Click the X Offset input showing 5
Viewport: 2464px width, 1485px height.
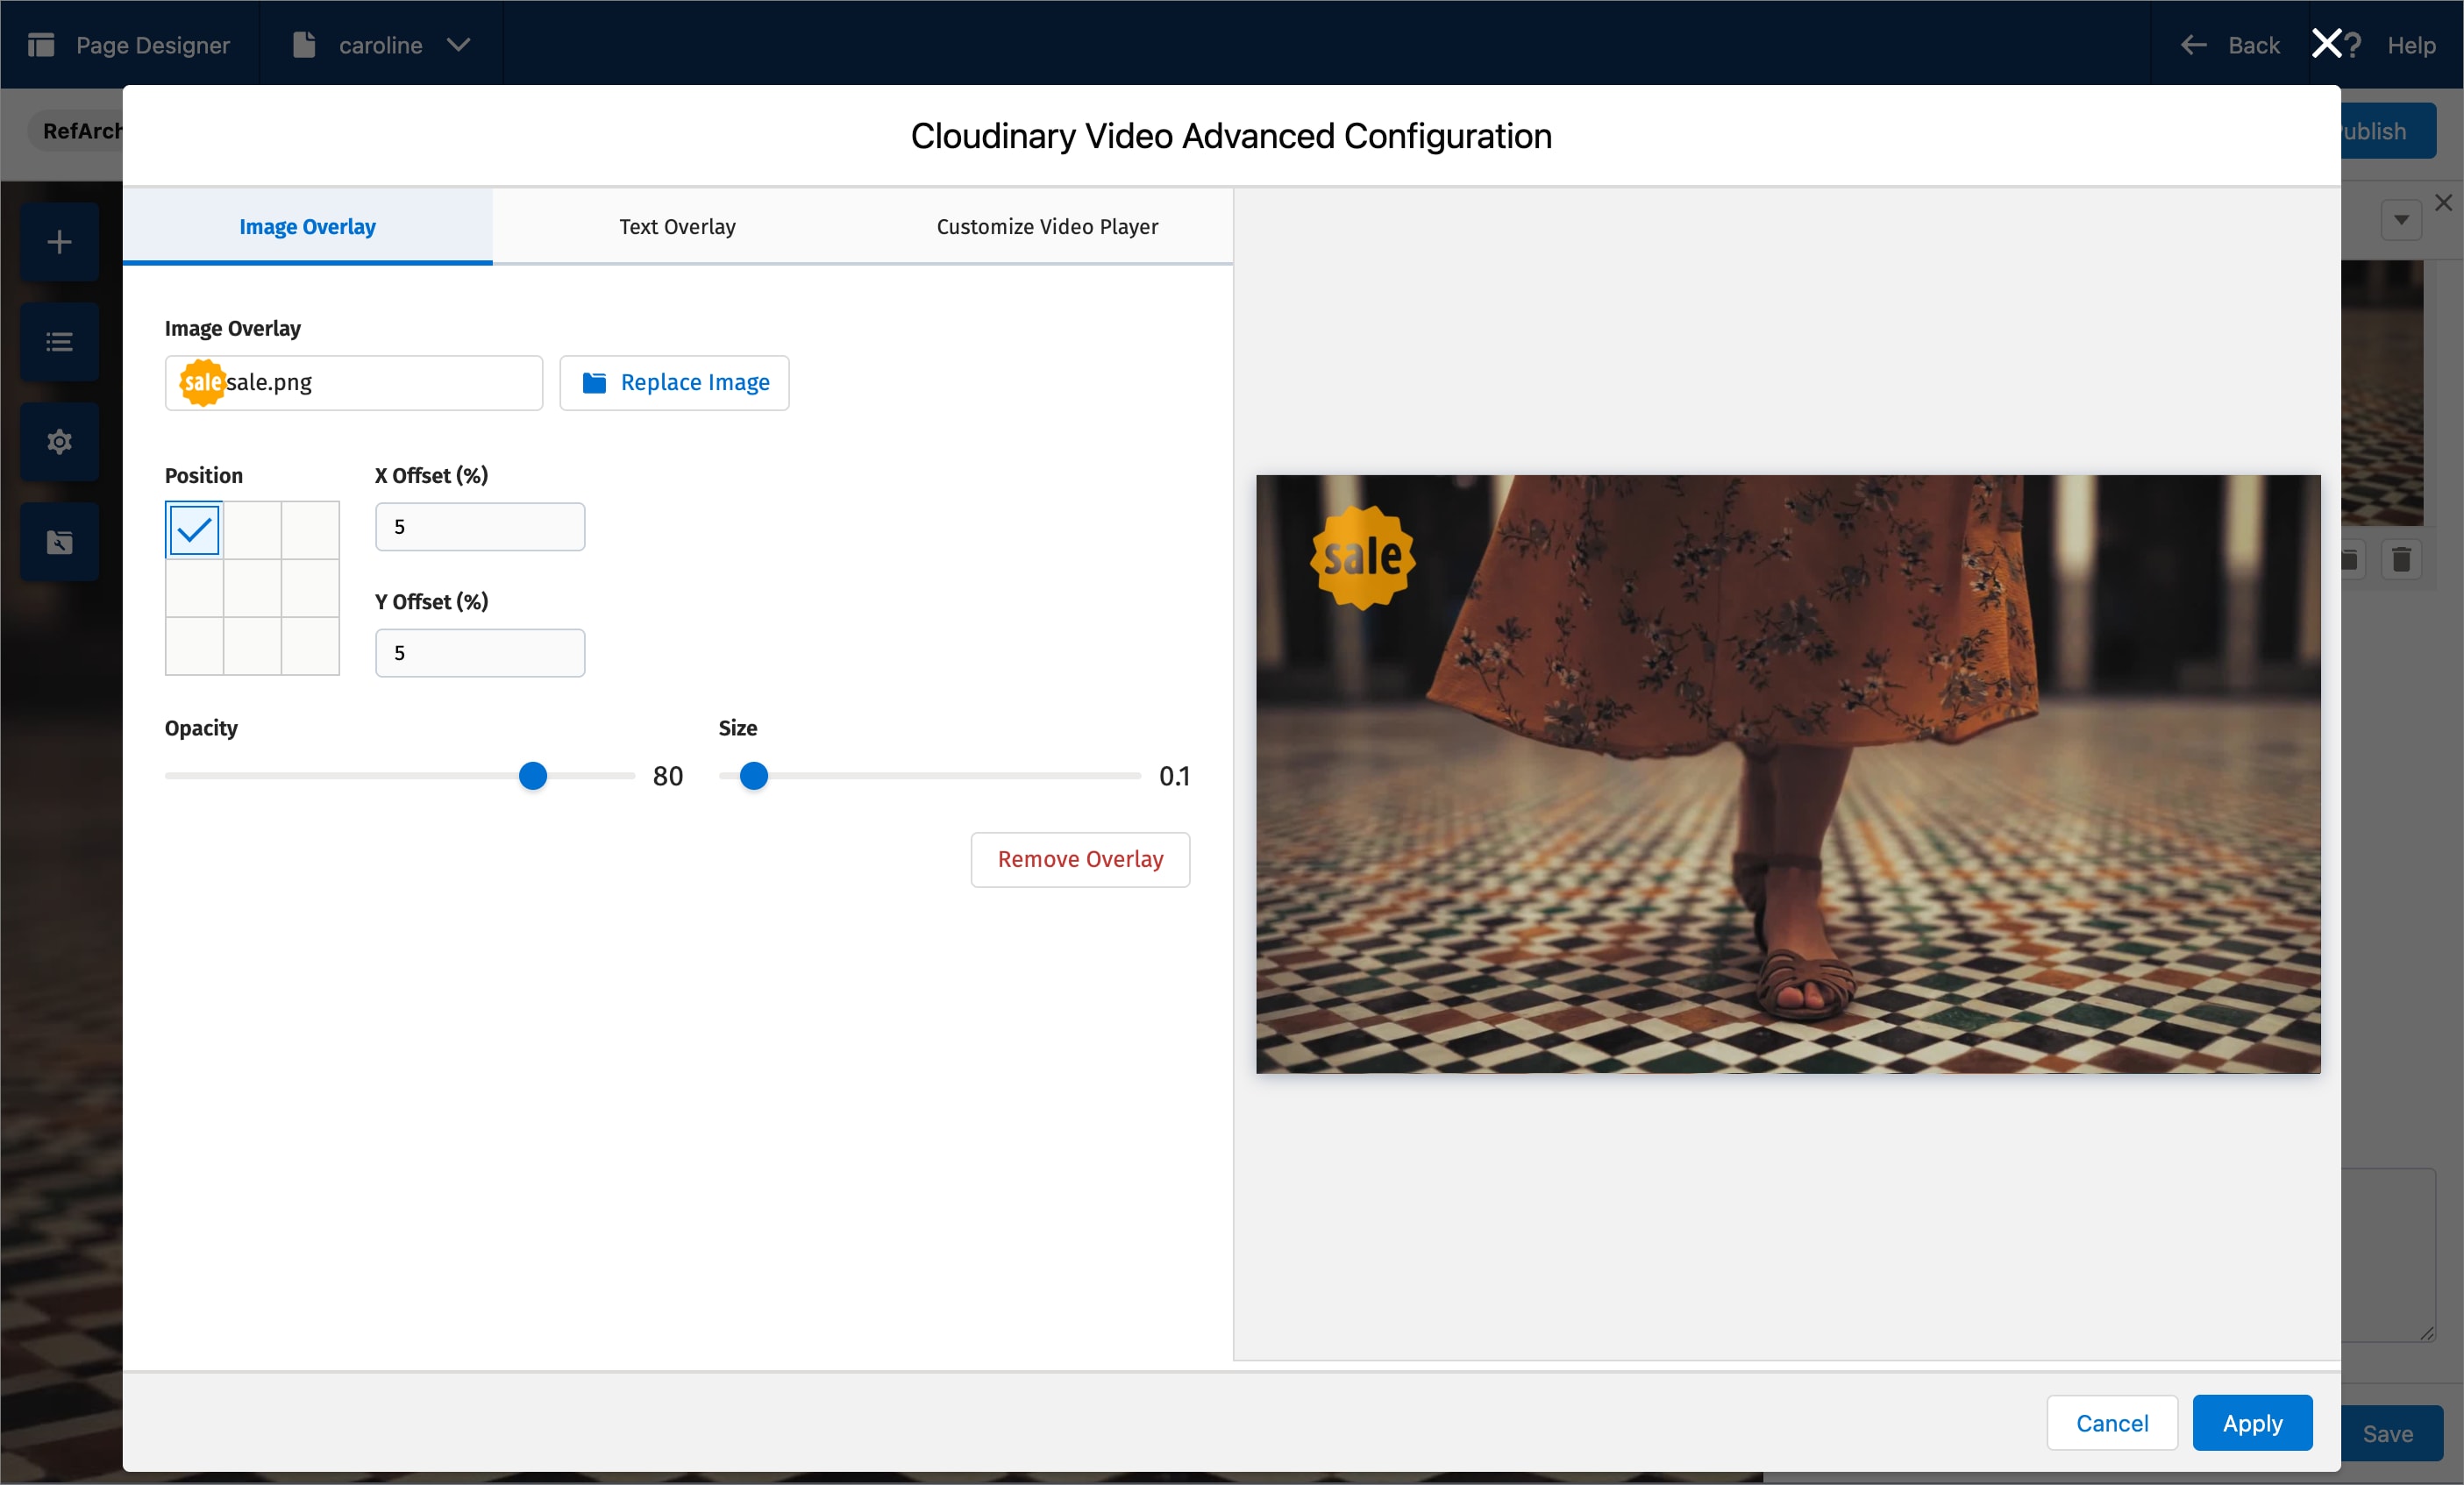click(x=480, y=526)
